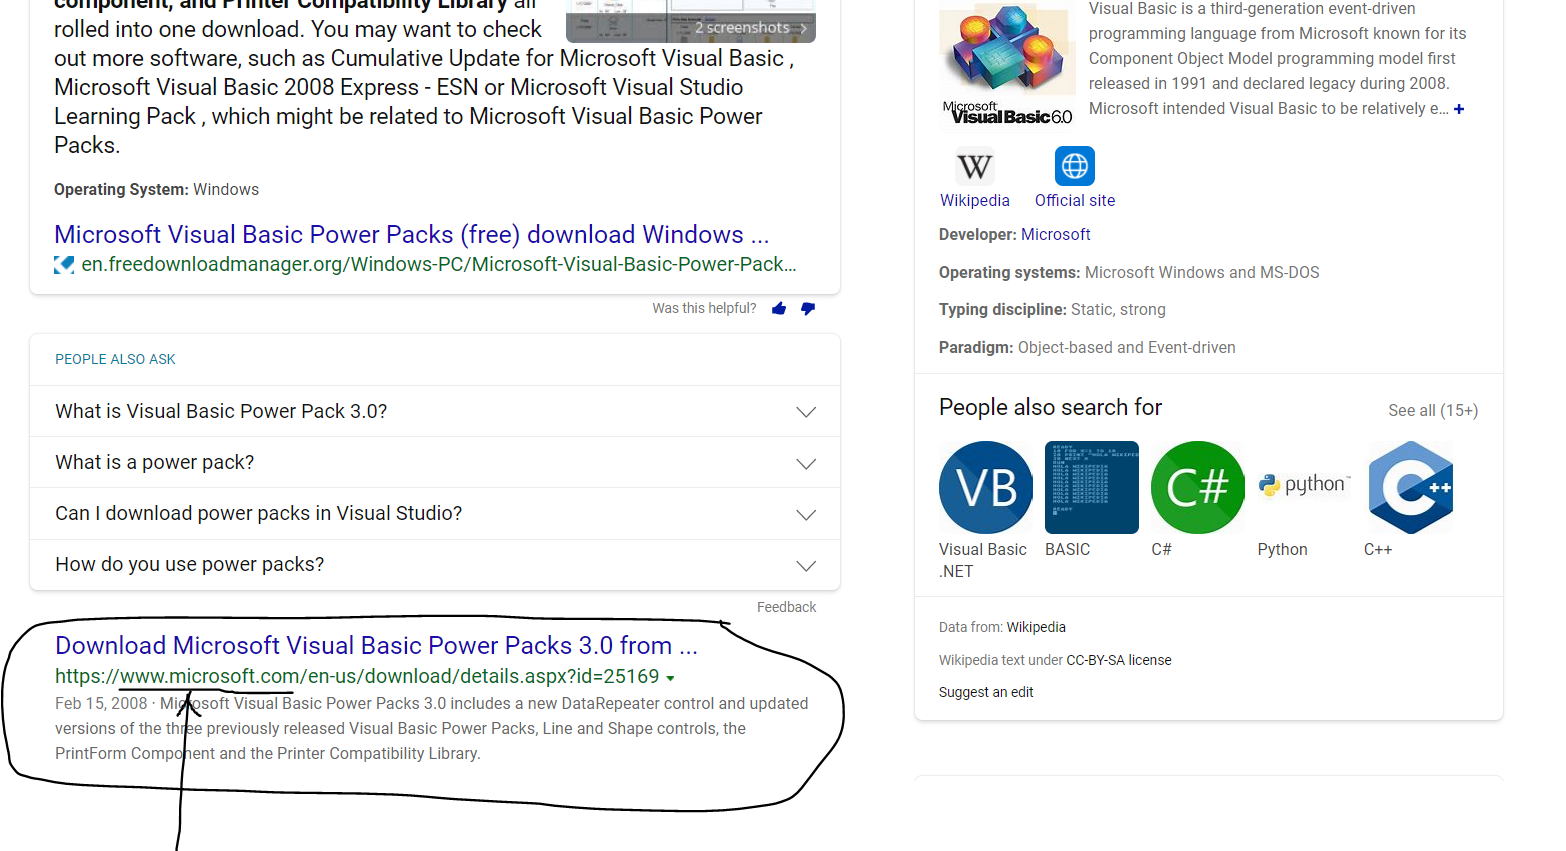The width and height of the screenshot is (1566, 851).
Task: Click the 'Typing discipline: Static, strong' text
Action: click(1052, 310)
